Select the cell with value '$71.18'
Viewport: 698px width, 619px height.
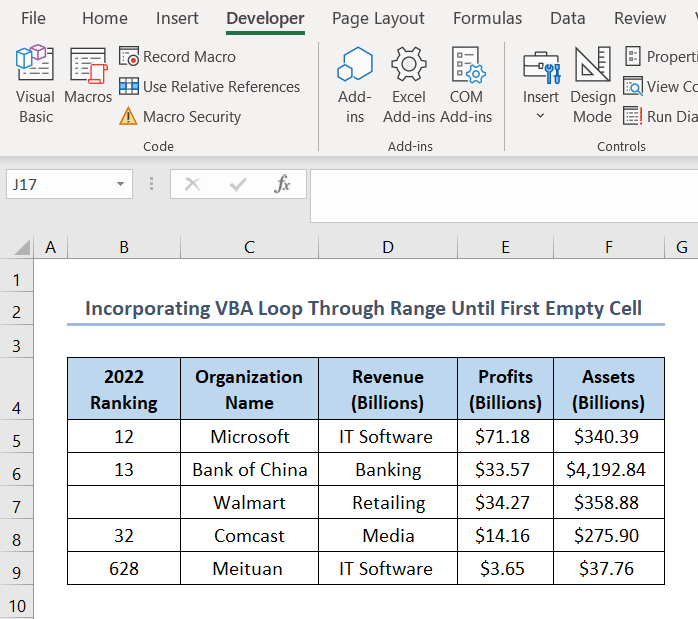(505, 437)
